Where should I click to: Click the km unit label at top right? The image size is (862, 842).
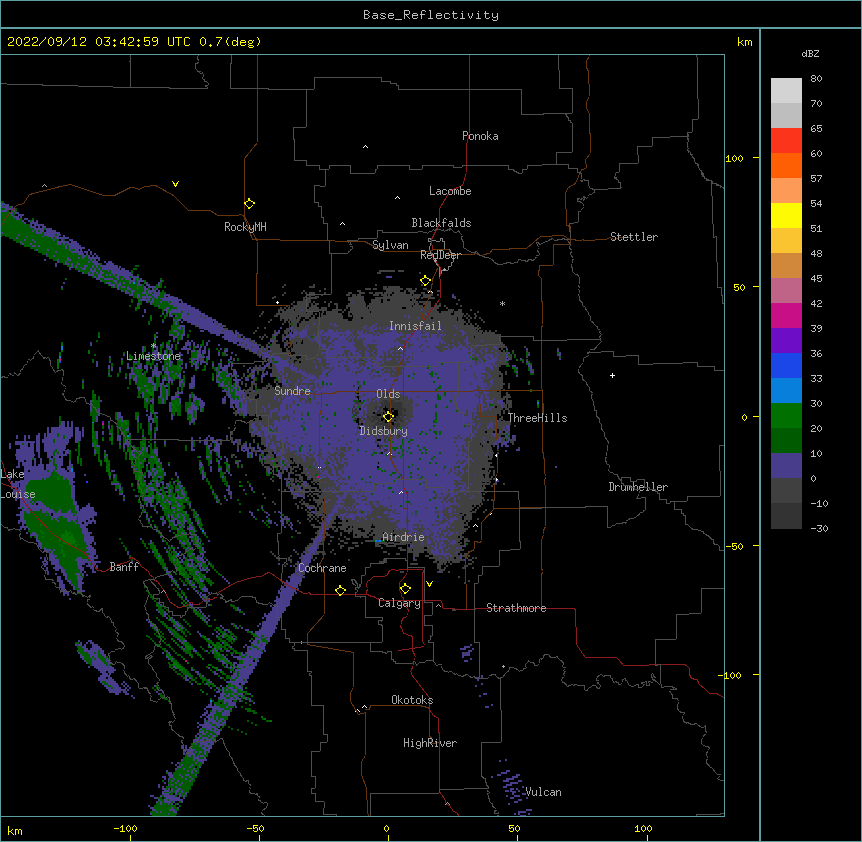tap(744, 42)
